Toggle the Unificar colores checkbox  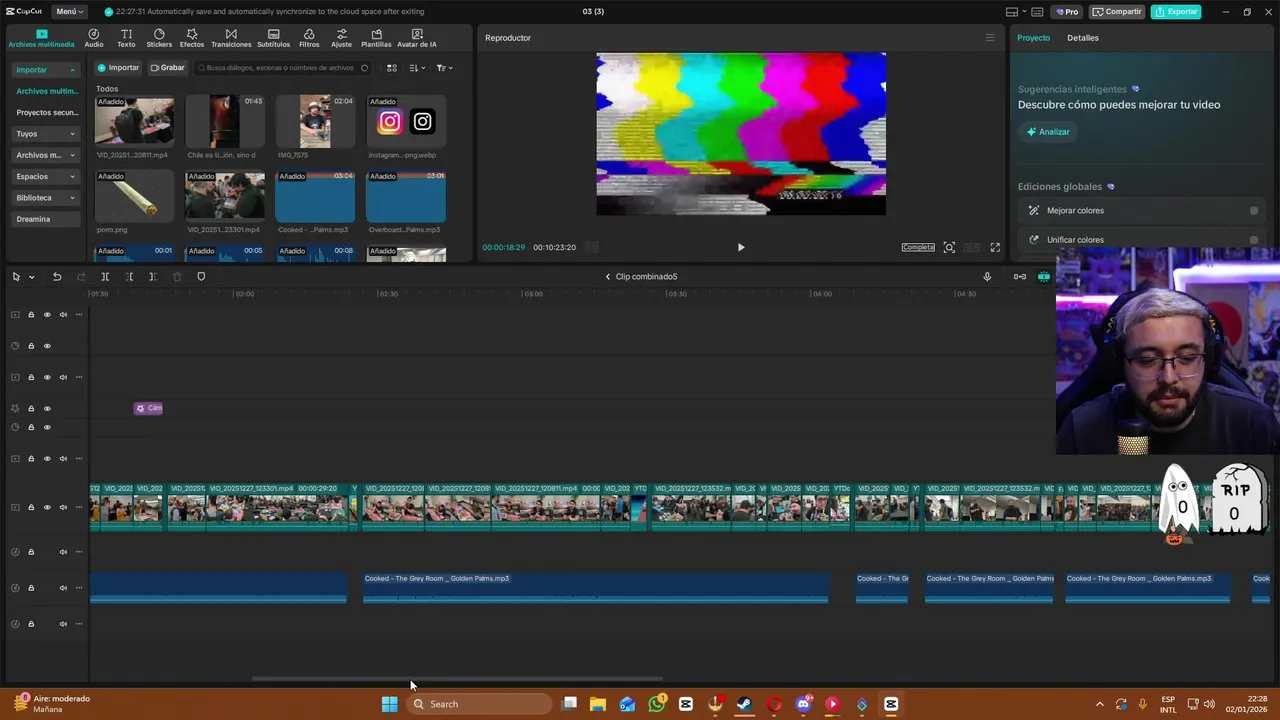(1254, 240)
